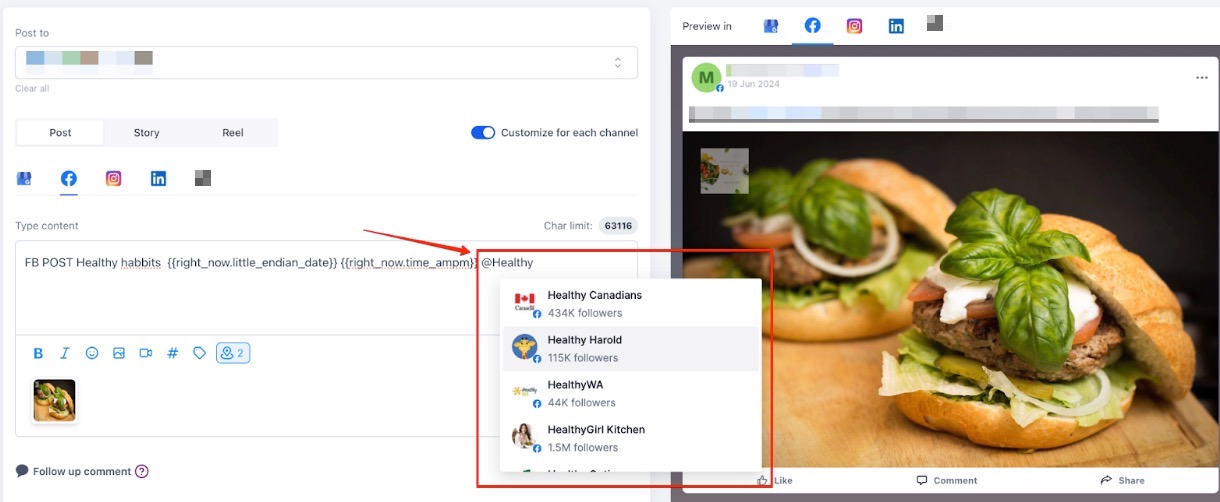1220x502 pixels.
Task: Preview in Instagram
Action: coord(855,26)
